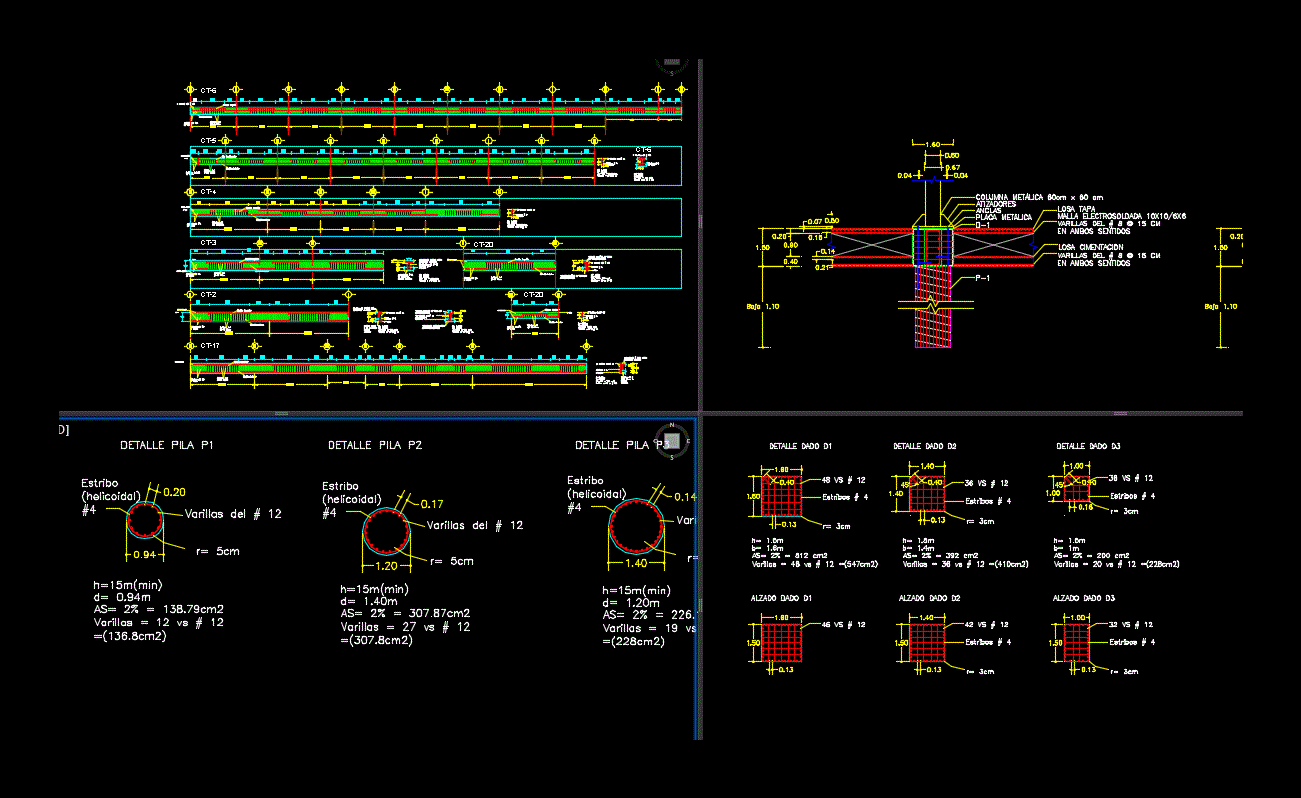Click the Varillas = 12 vs # 12 line
Image resolution: width=1301 pixels, height=798 pixels.
coord(158,622)
